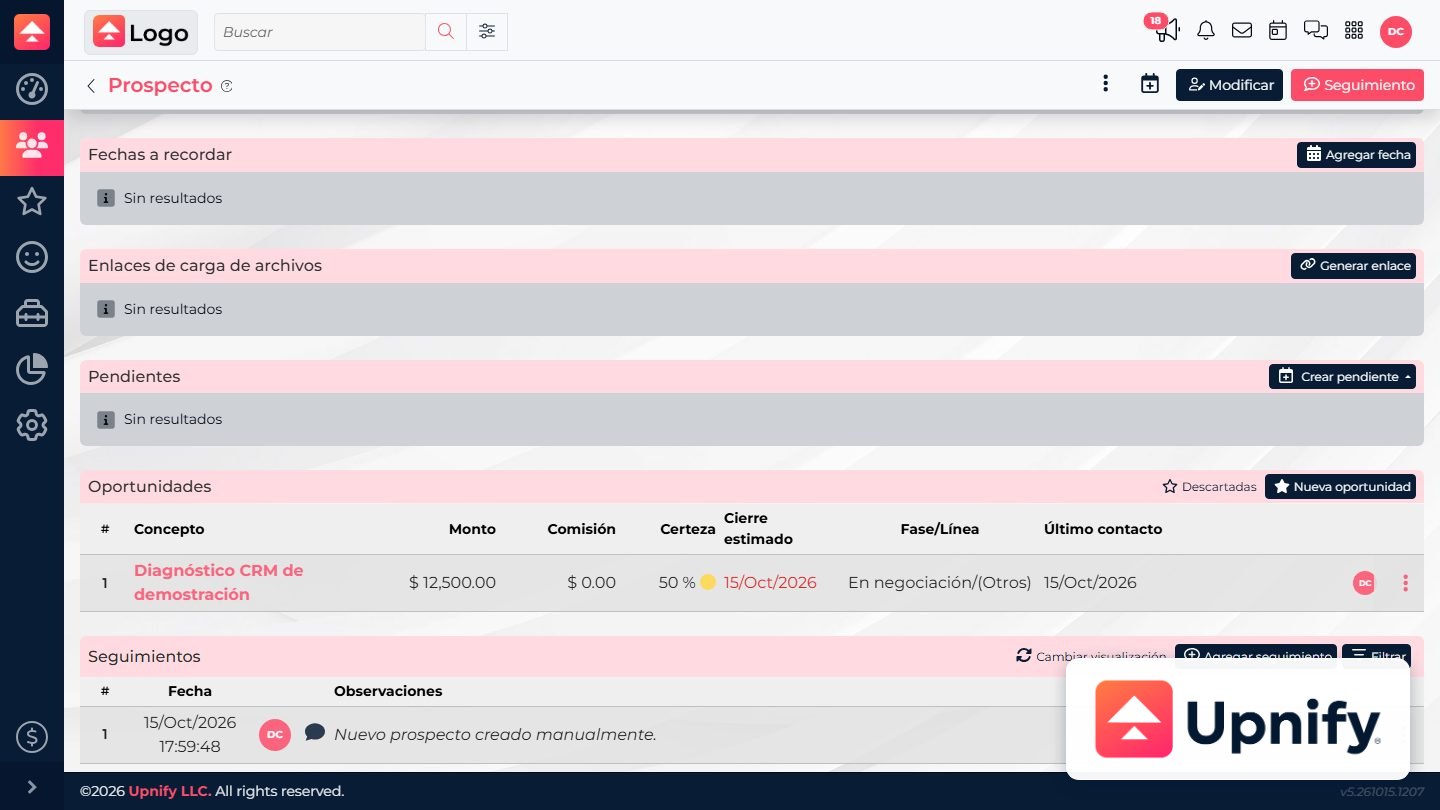The height and width of the screenshot is (810, 1440).
Task: Go back using the chevron beside Prospecto
Action: pos(91,86)
